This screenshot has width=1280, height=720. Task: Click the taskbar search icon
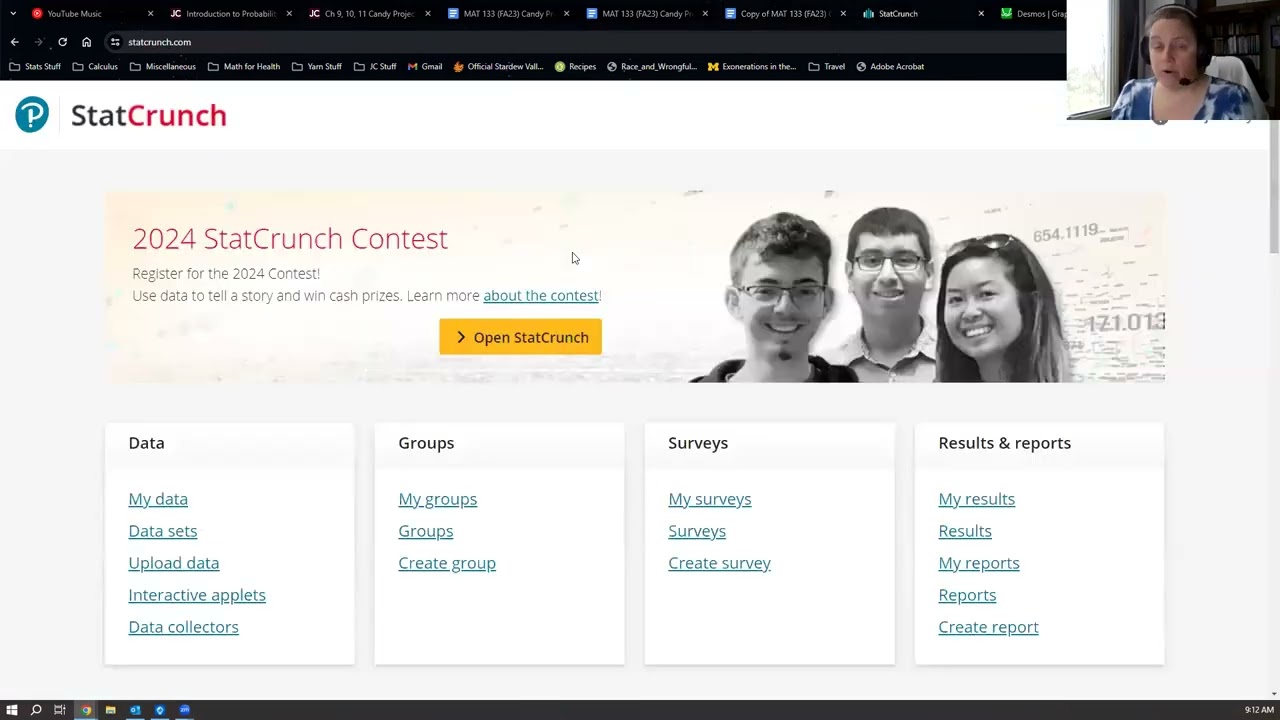pos(36,710)
